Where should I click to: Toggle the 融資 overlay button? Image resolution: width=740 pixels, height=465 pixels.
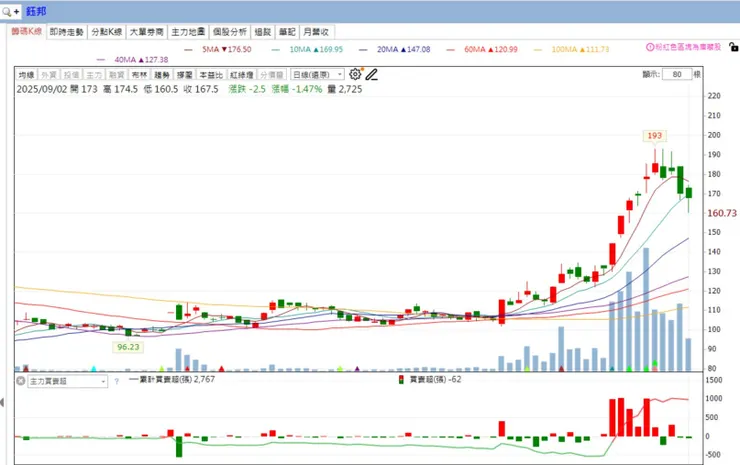pos(117,75)
